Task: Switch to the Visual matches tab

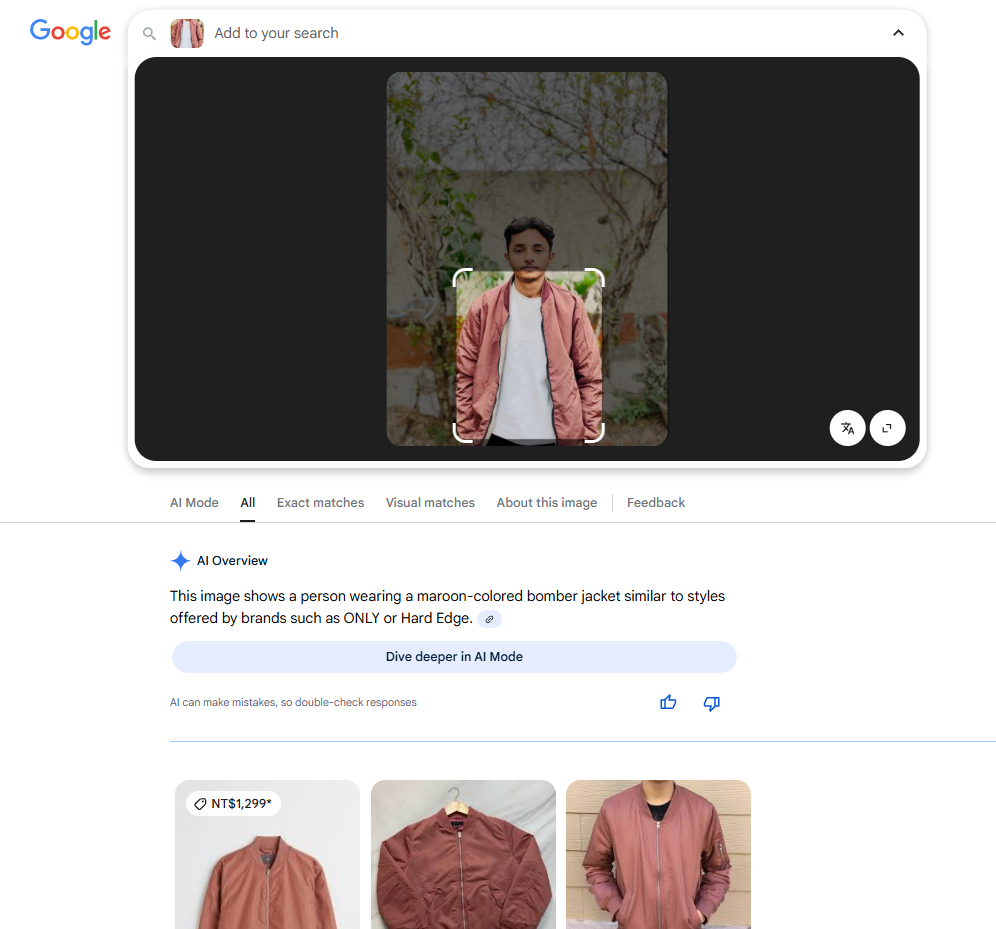Action: [430, 502]
